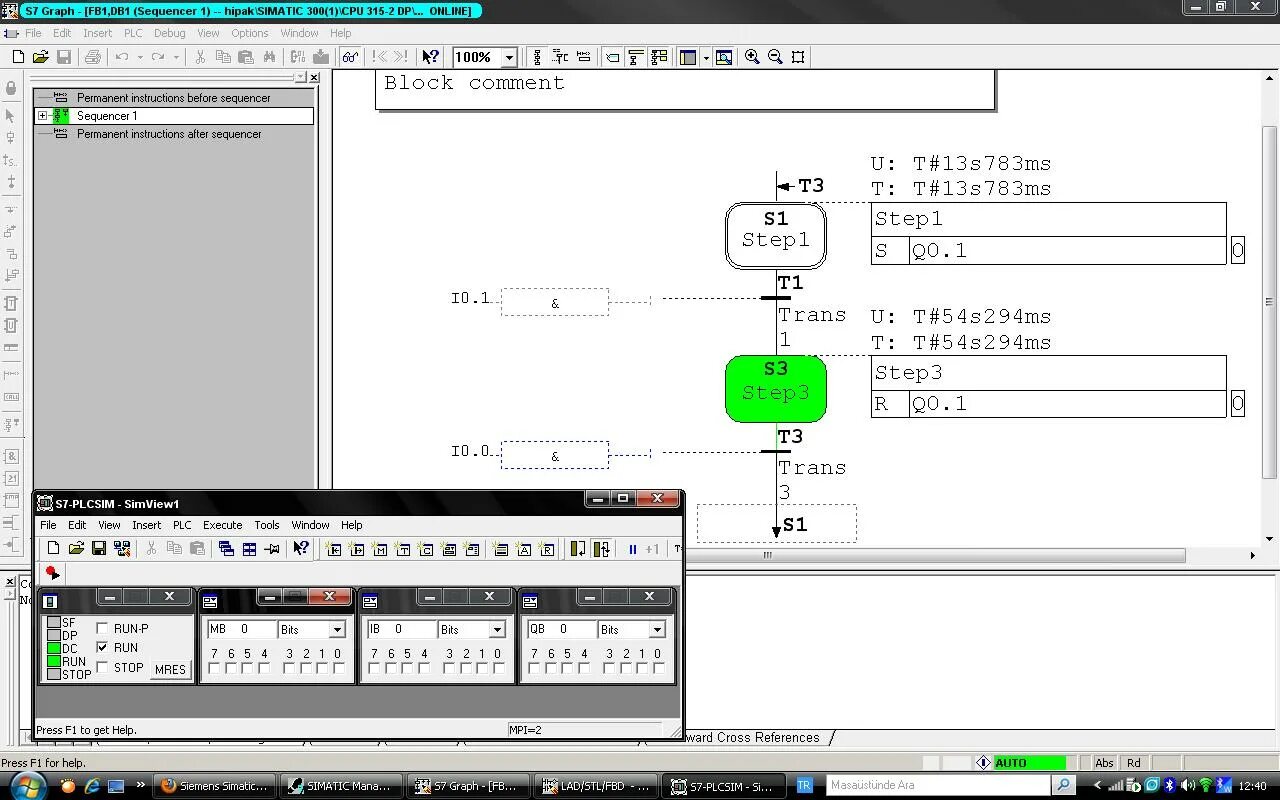
Task: Click the Accumulators (A) icon in PLCSIM toolbar
Action: [x=524, y=549]
